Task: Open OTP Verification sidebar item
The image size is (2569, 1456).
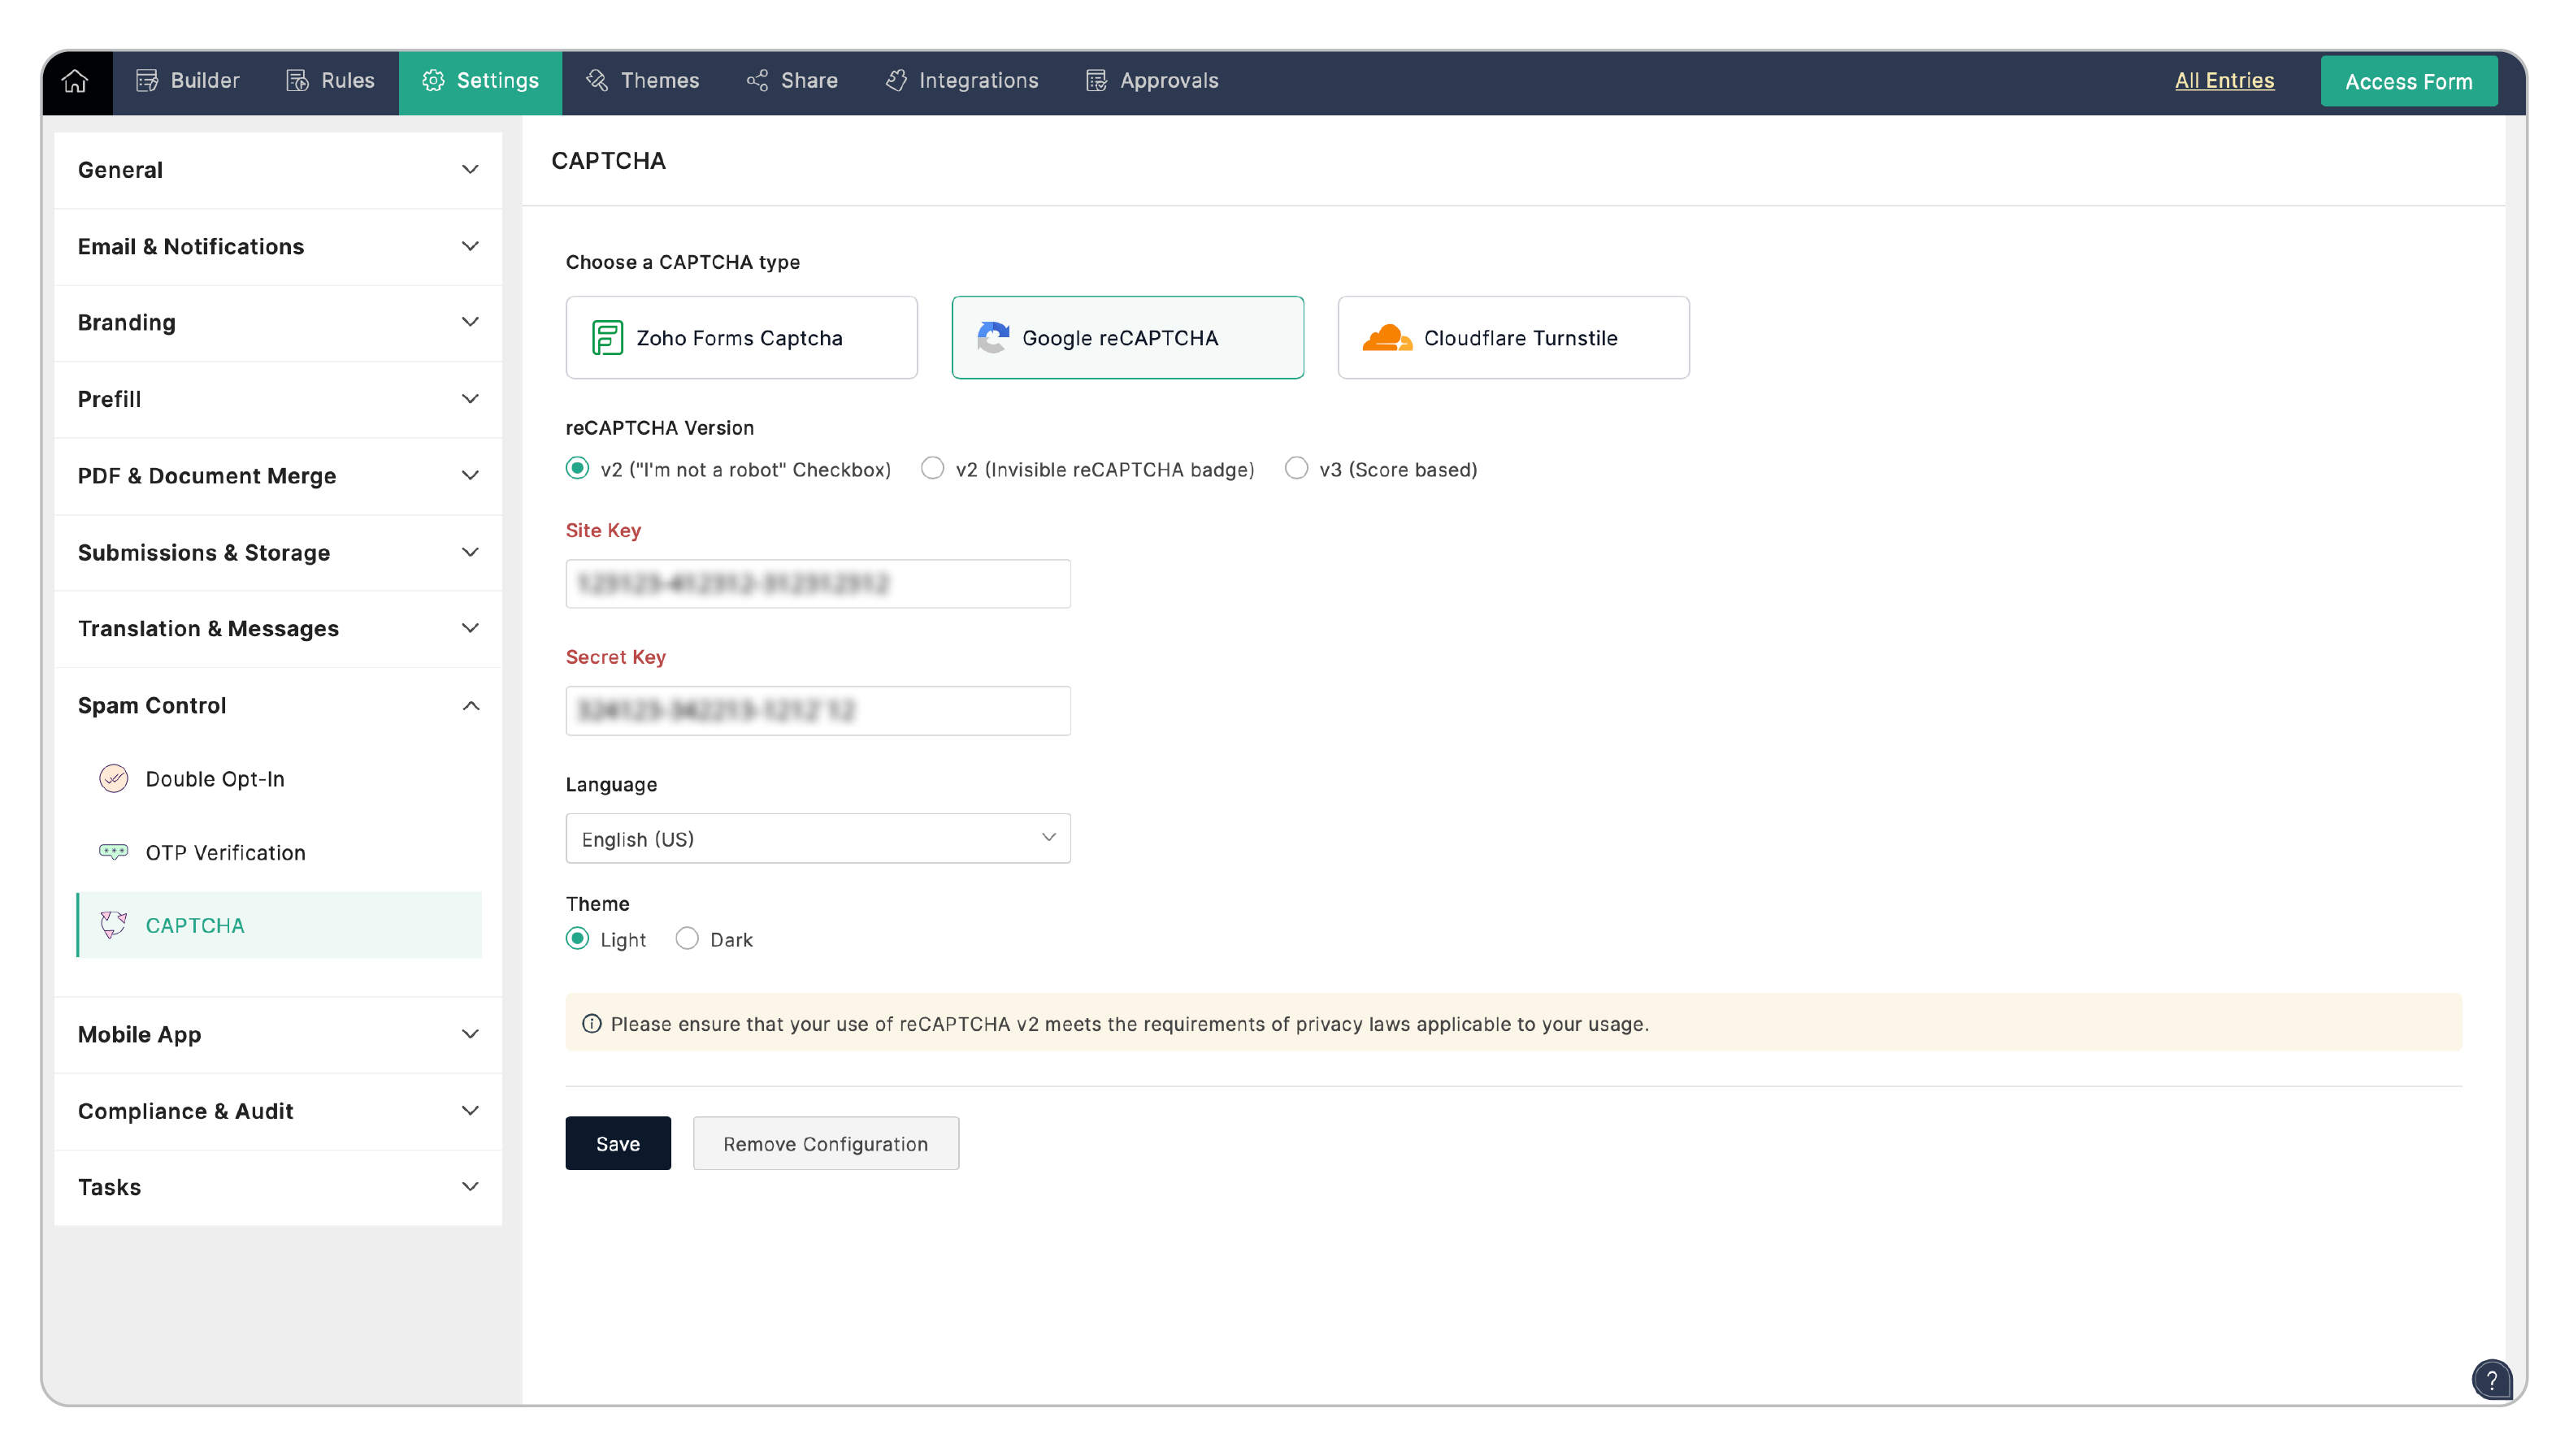Action: [225, 852]
